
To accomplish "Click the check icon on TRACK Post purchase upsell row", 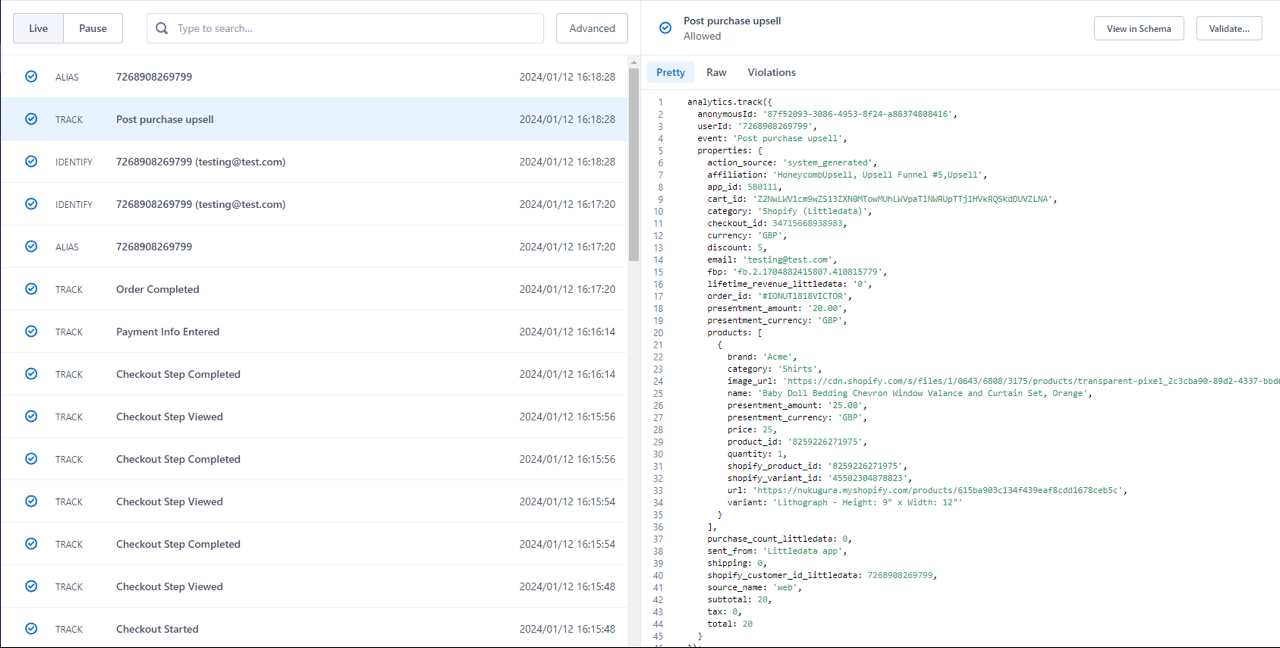I will (x=31, y=119).
